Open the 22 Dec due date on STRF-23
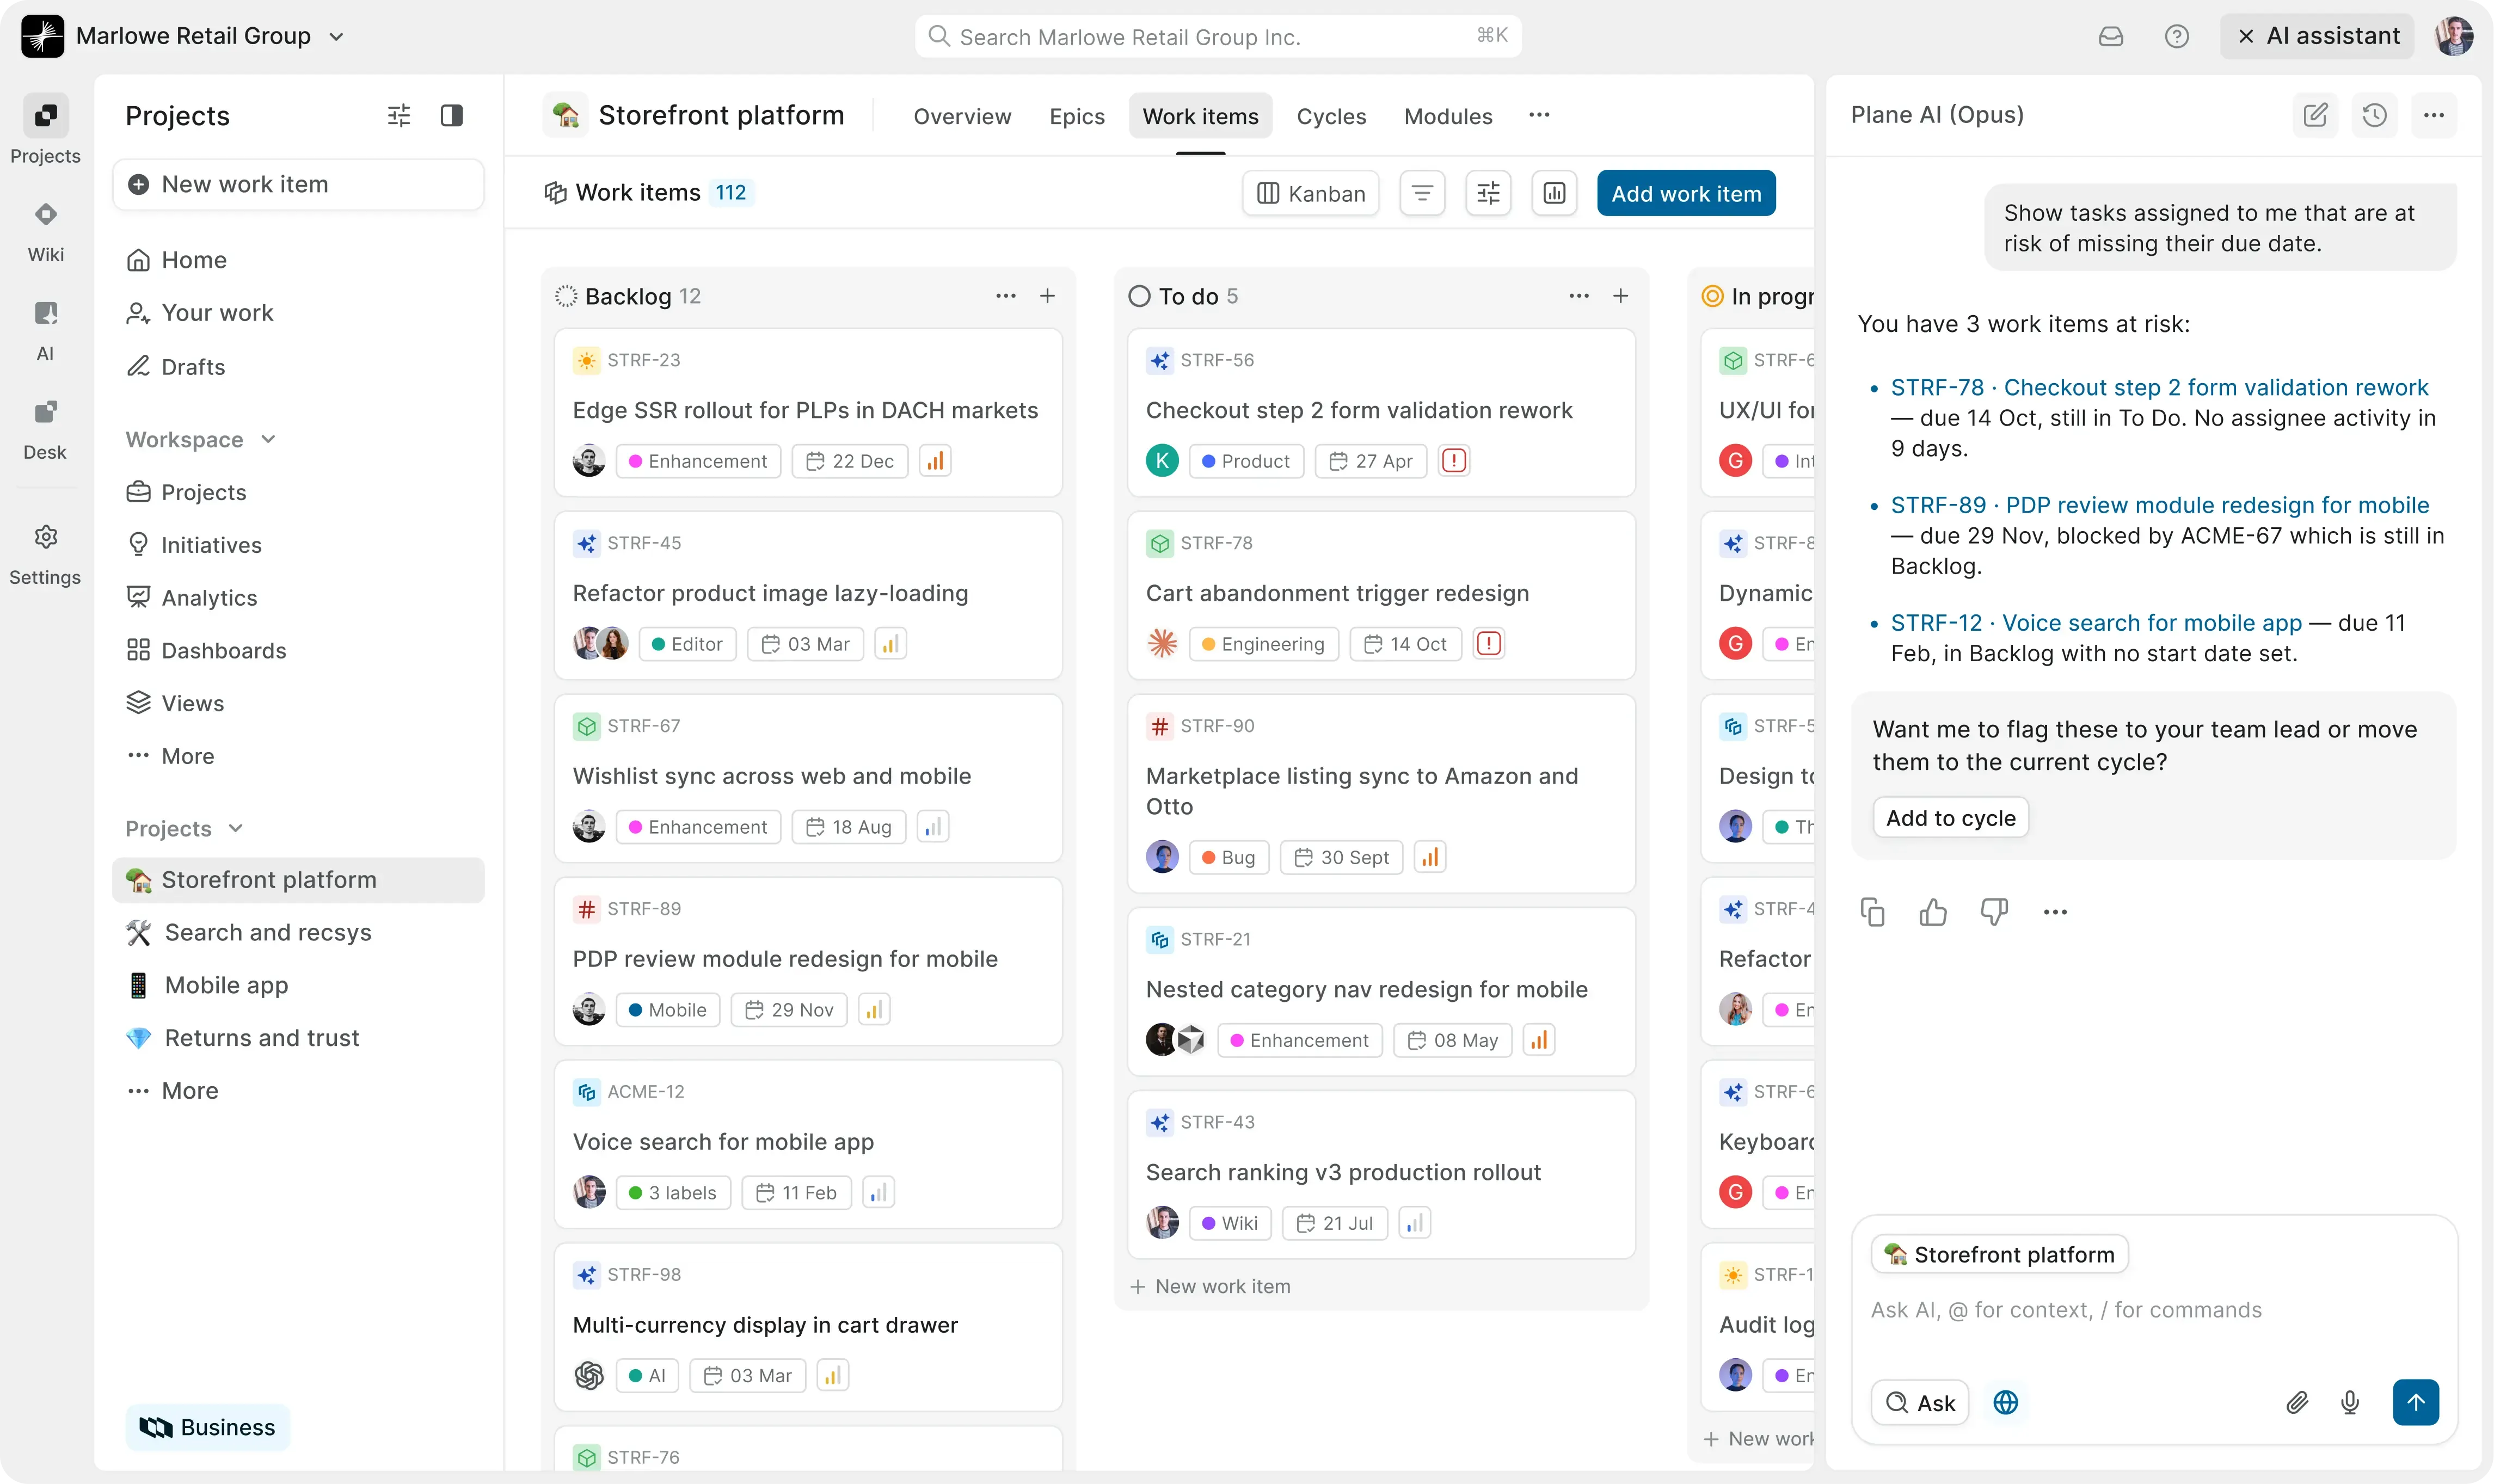The width and height of the screenshot is (2494, 1484). (x=850, y=461)
